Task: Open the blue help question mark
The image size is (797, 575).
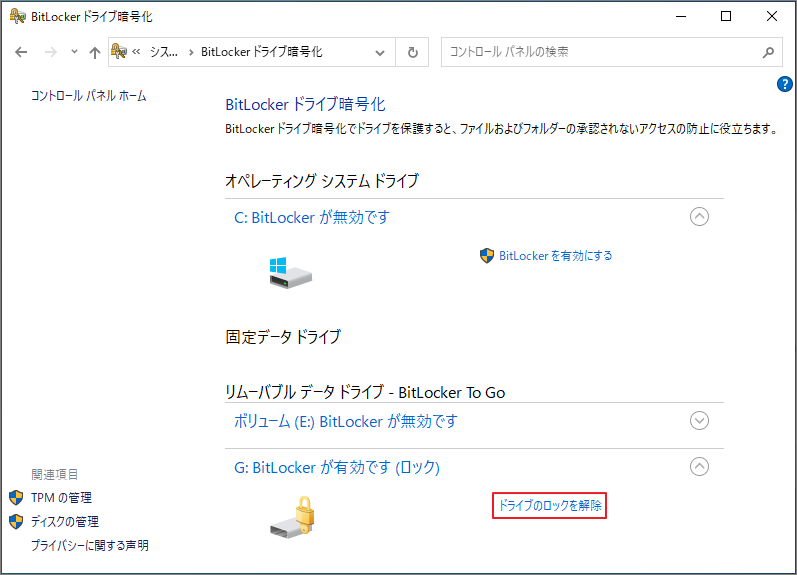Action: [784, 84]
